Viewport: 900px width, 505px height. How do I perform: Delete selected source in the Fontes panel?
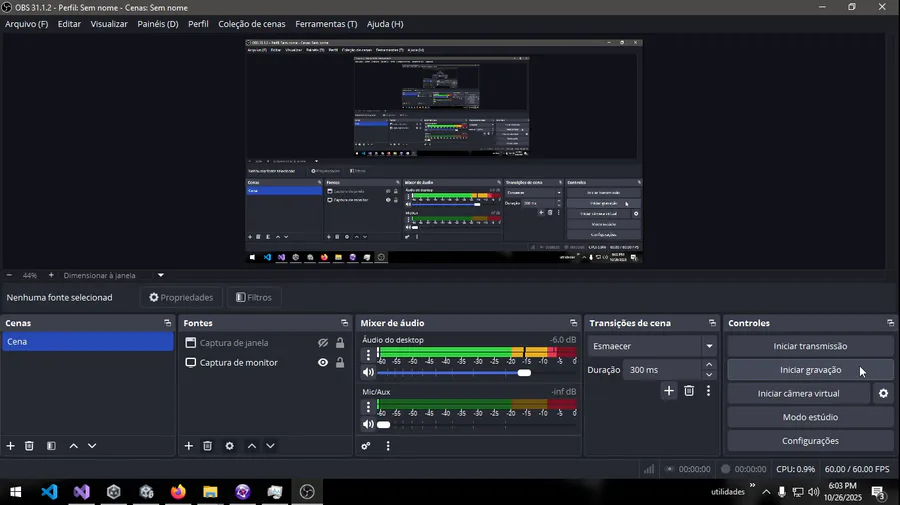pyautogui.click(x=208, y=446)
